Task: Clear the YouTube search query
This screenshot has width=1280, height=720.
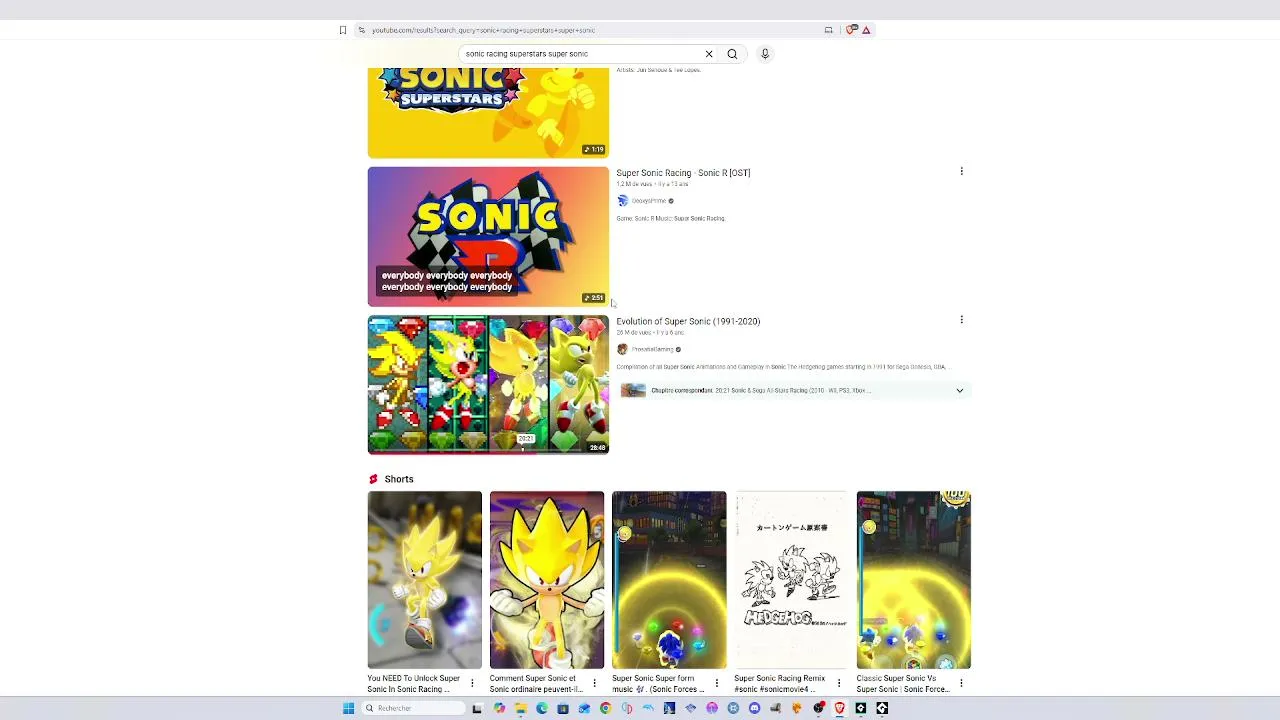Action: click(709, 54)
